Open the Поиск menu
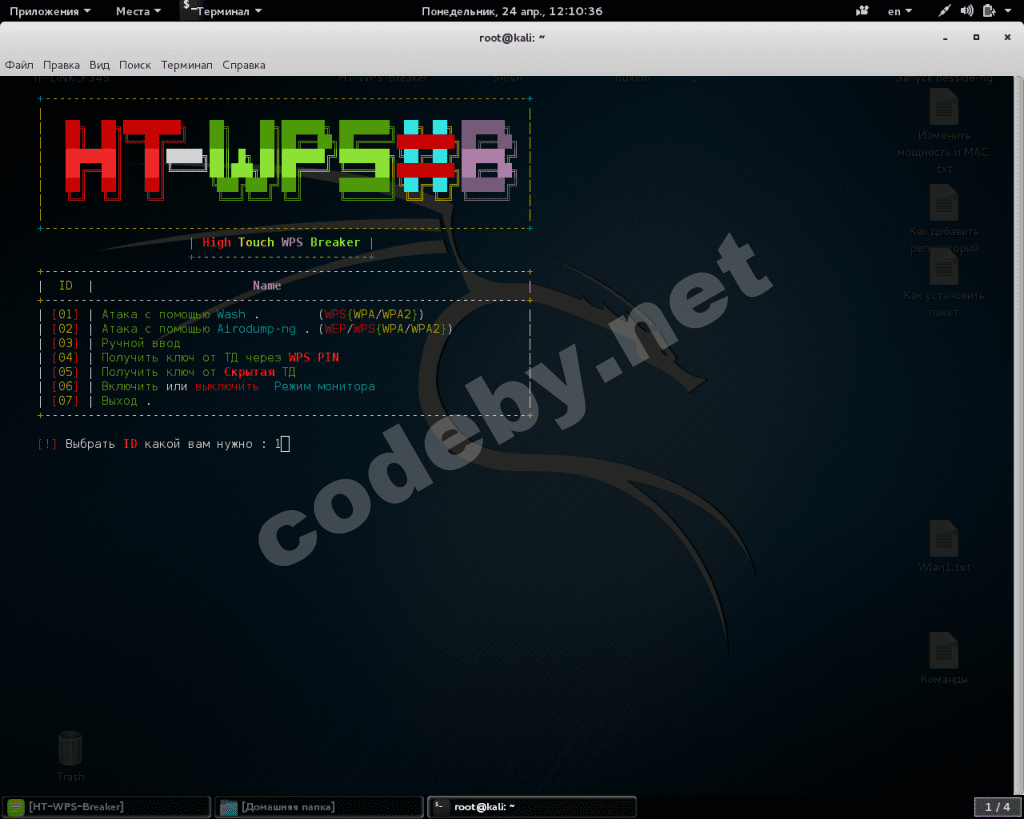 135,65
